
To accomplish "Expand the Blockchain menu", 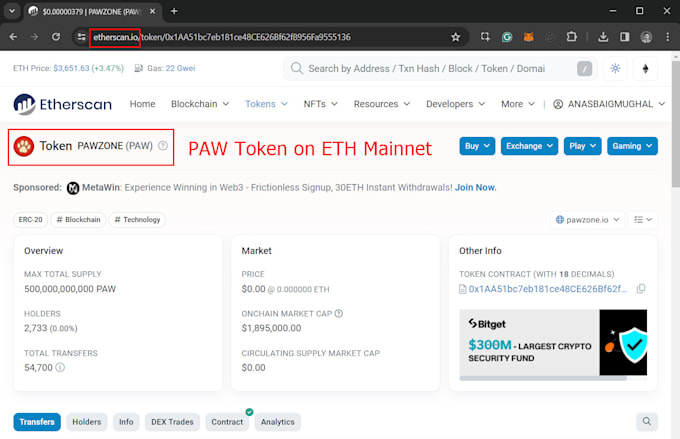I will (200, 104).
